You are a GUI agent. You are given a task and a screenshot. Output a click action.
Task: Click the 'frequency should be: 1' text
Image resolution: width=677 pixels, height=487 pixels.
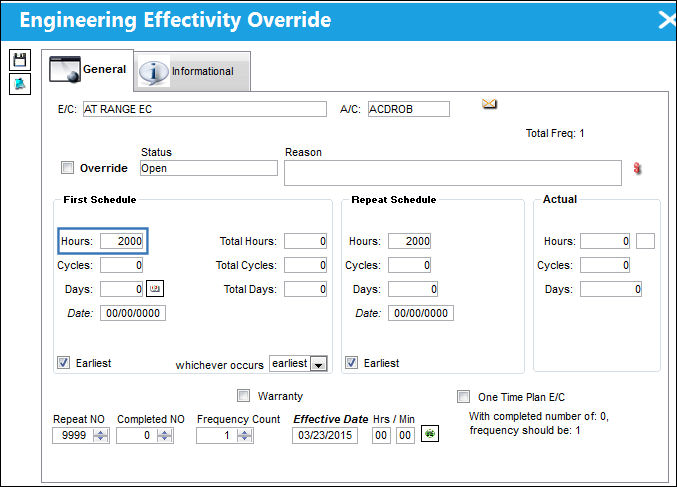tap(525, 430)
